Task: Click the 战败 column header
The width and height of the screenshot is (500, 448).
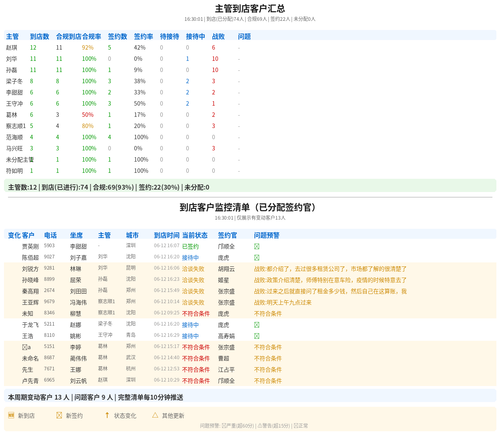Action: tap(218, 36)
